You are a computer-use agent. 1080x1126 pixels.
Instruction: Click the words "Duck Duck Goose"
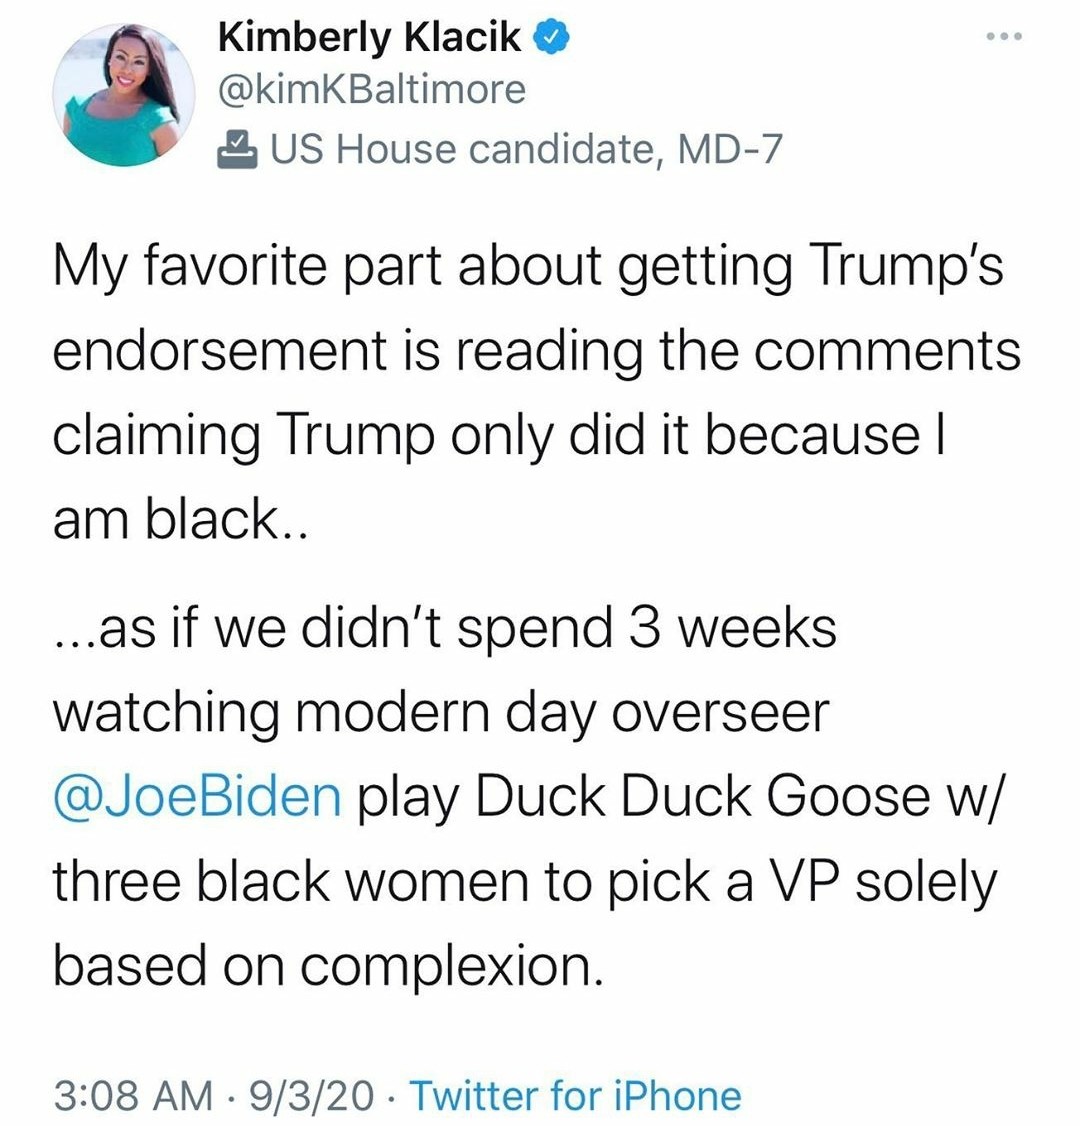click(x=695, y=795)
